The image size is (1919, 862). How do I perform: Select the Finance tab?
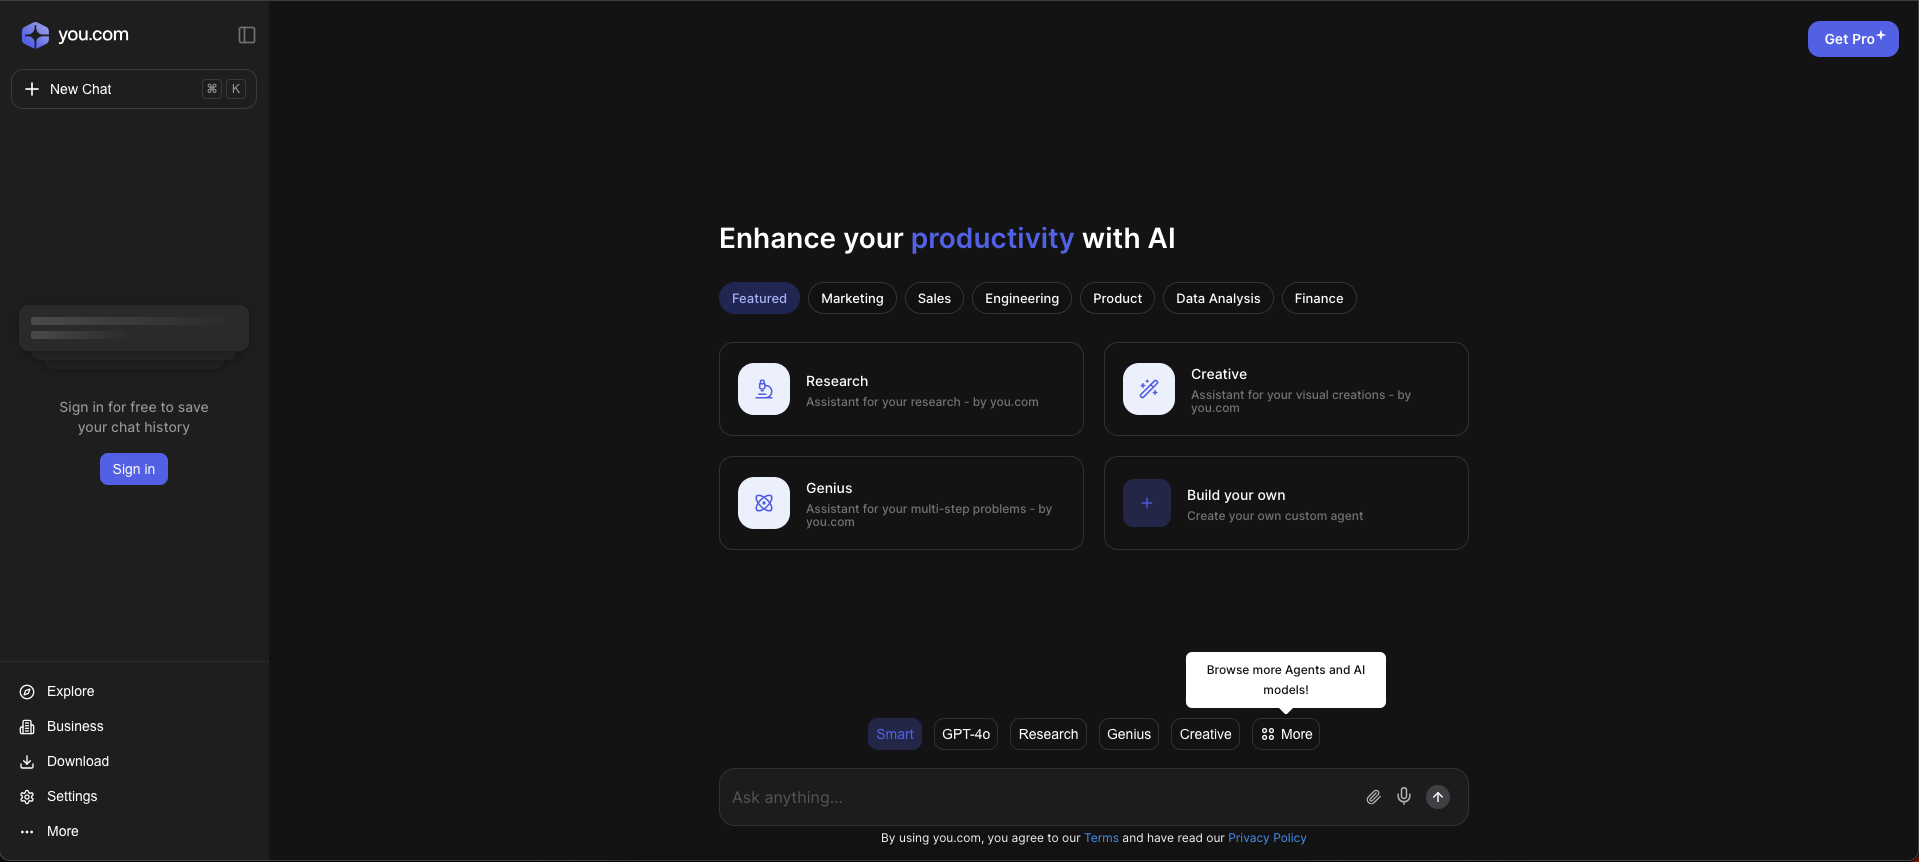coord(1319,298)
